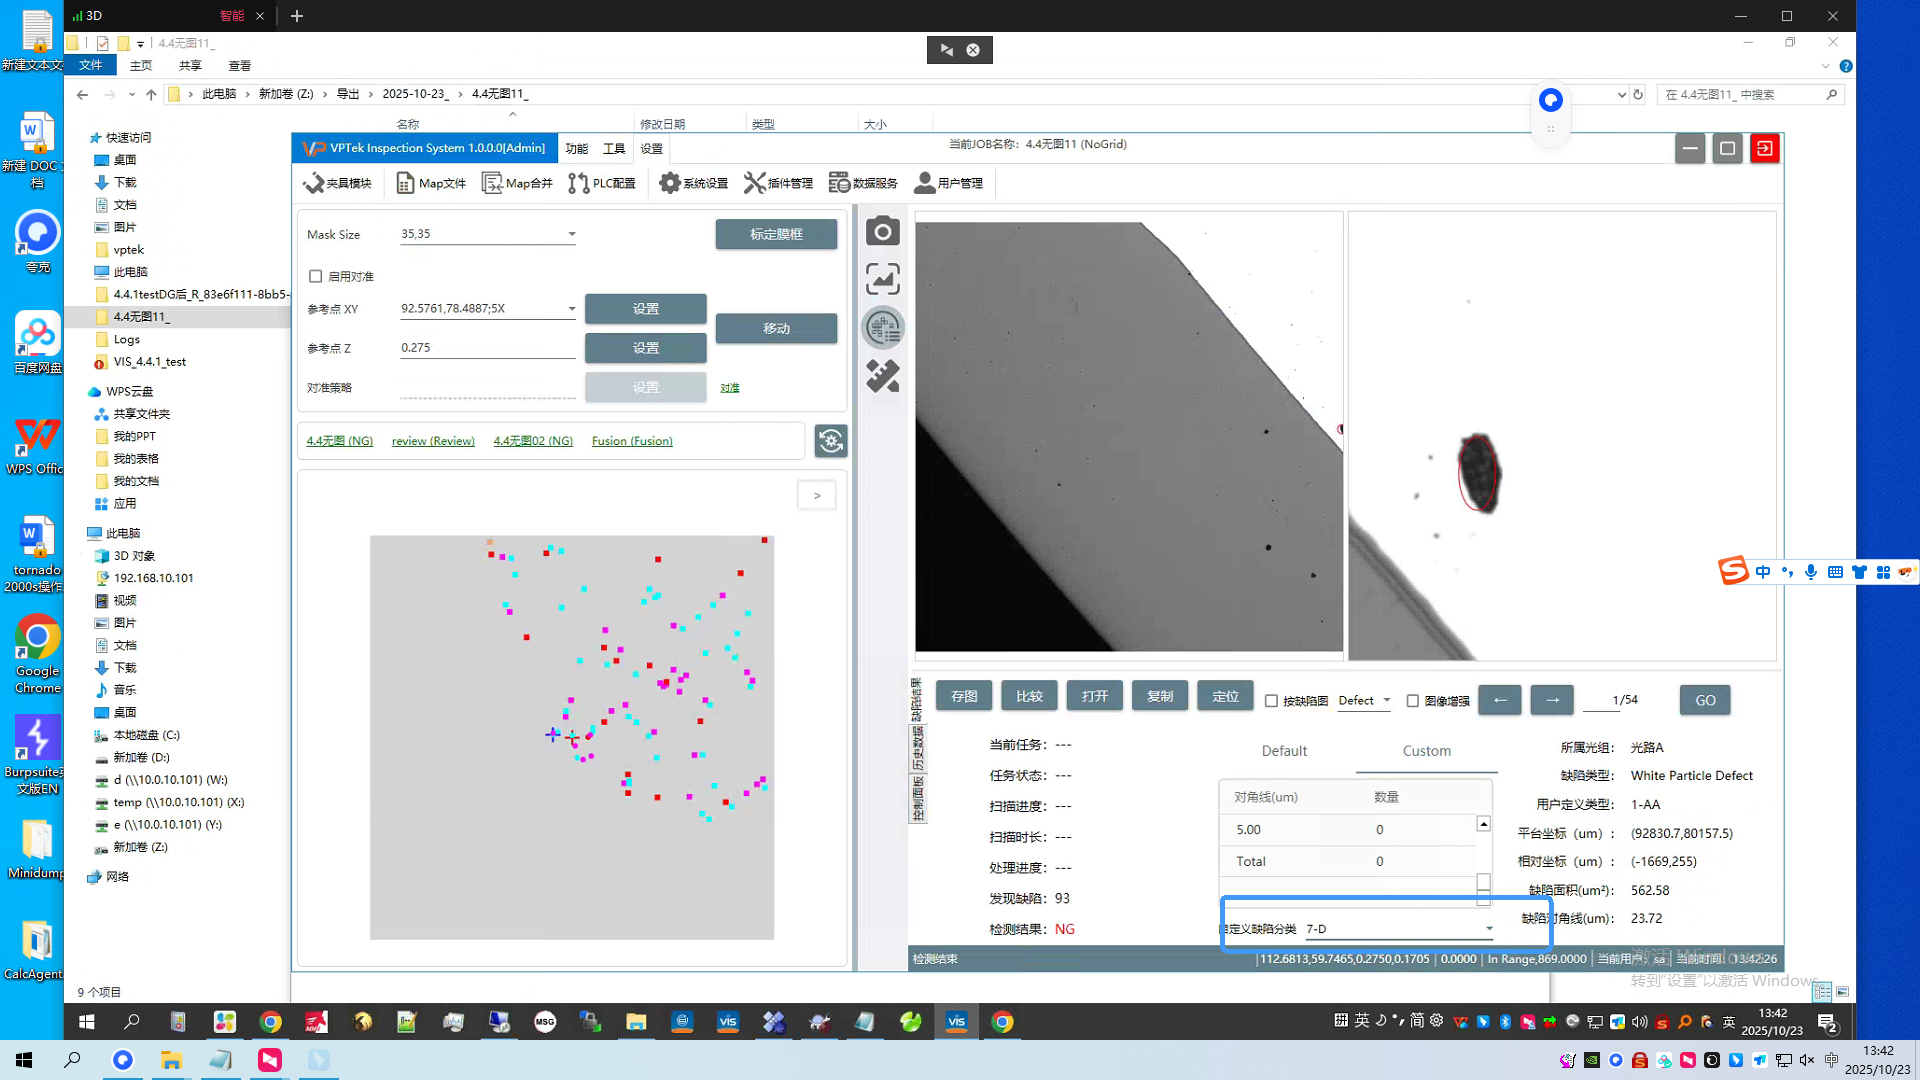Switch to the Custom tab
Image resolution: width=1920 pixels, height=1080 pixels.
[x=1426, y=751]
